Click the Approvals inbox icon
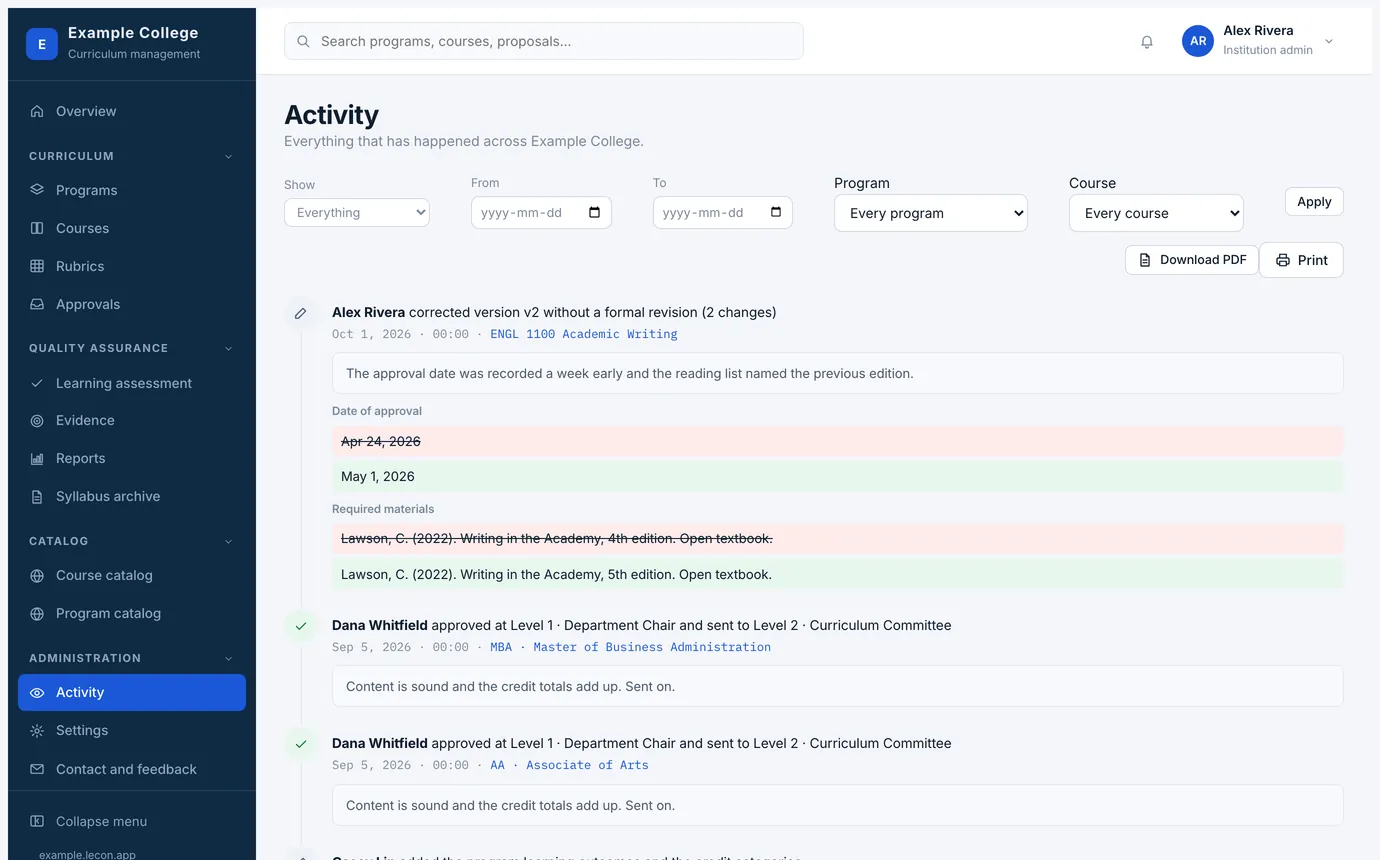This screenshot has width=1380, height=860. click(37, 304)
